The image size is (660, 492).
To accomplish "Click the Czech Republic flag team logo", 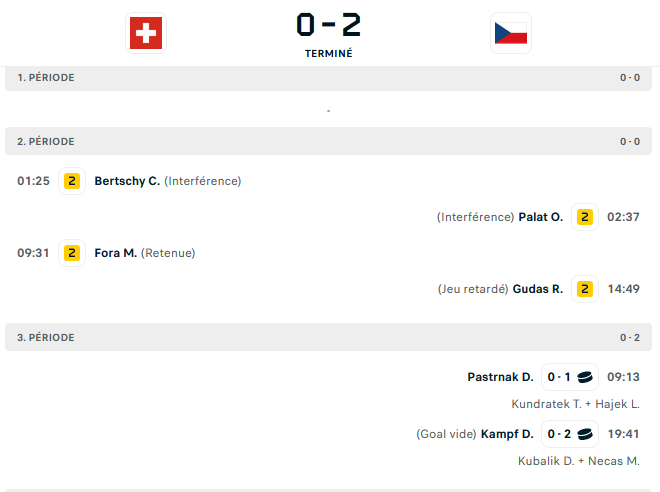I will click(511, 33).
